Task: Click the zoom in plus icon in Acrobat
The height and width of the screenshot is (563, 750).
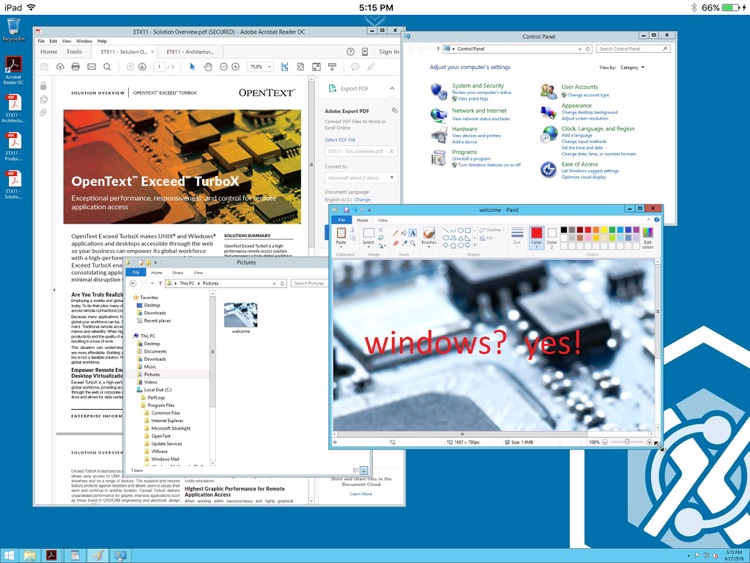Action: [x=236, y=67]
